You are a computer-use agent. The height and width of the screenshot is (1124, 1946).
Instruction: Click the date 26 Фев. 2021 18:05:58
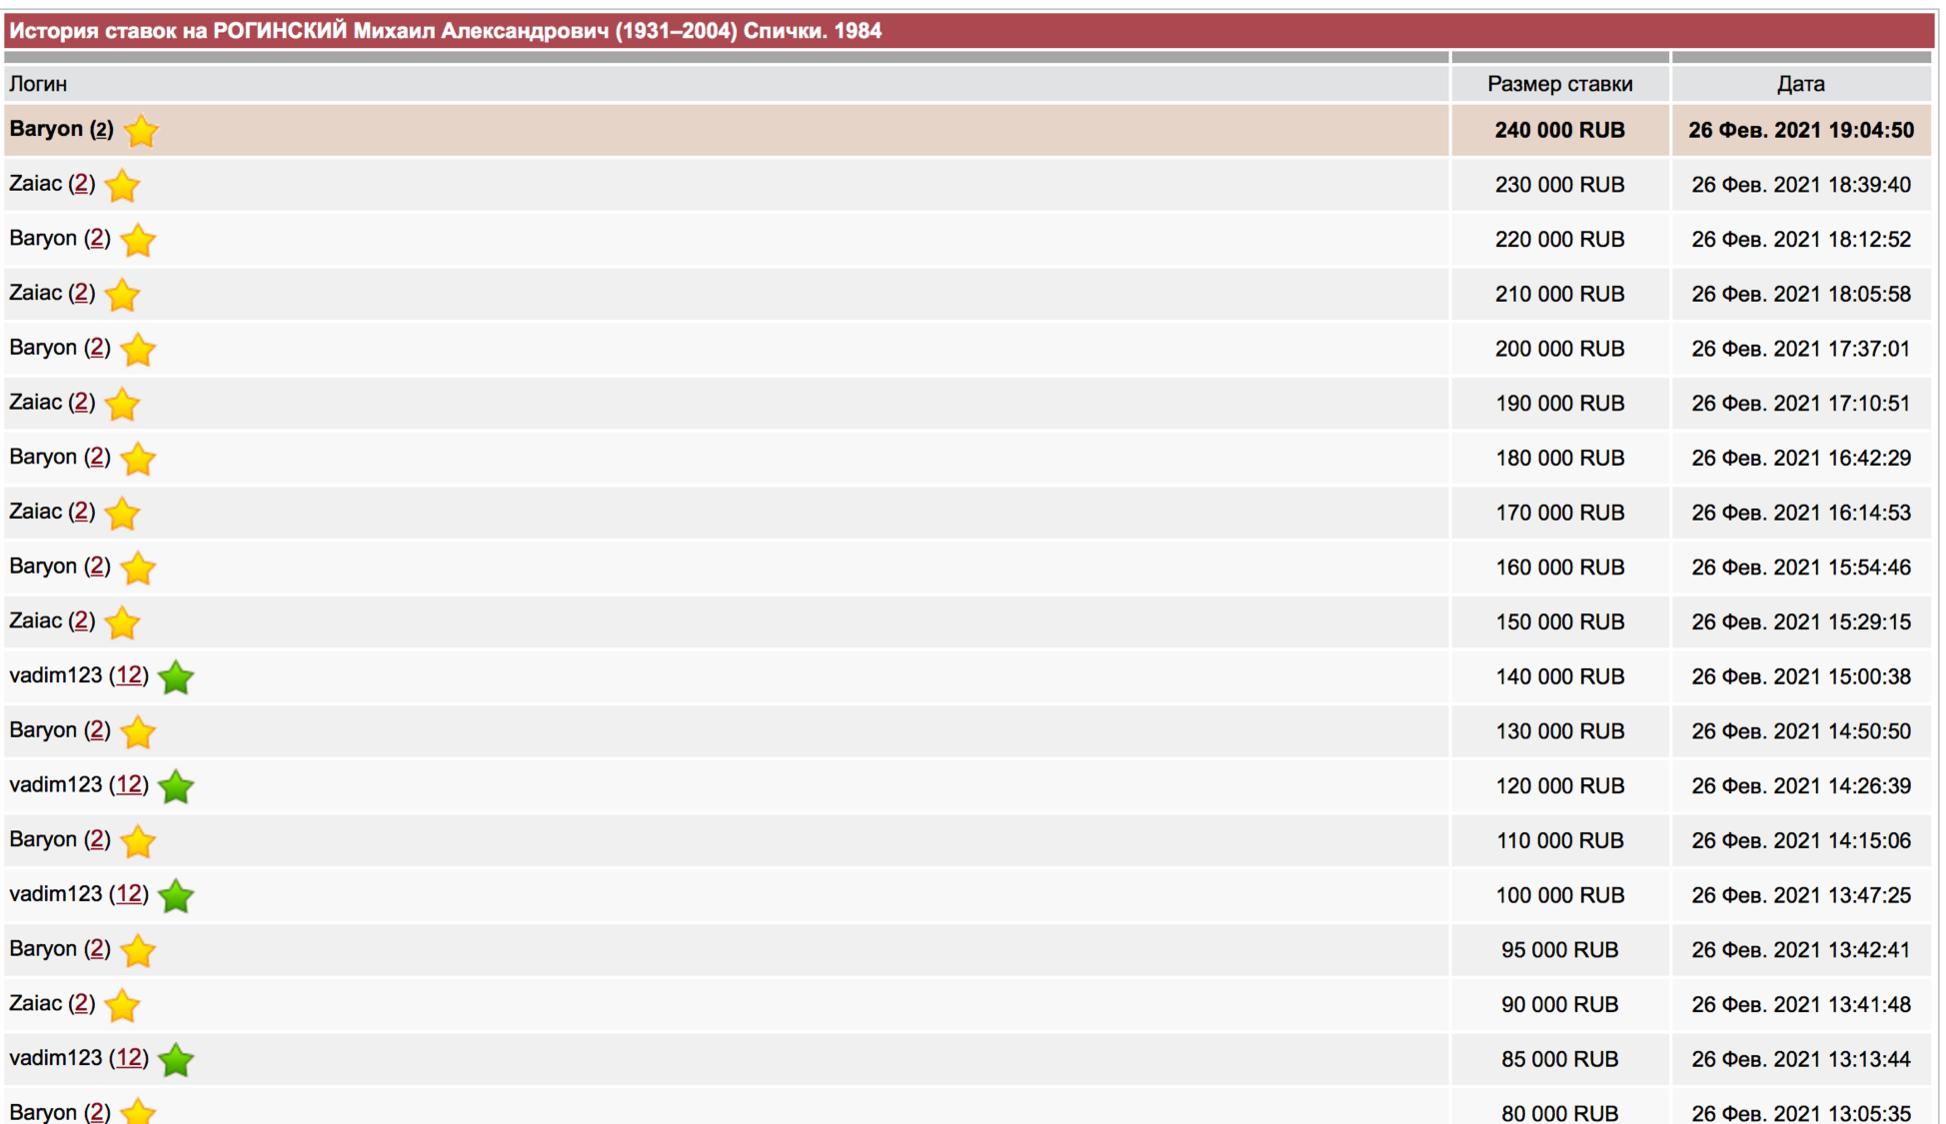click(x=1800, y=294)
